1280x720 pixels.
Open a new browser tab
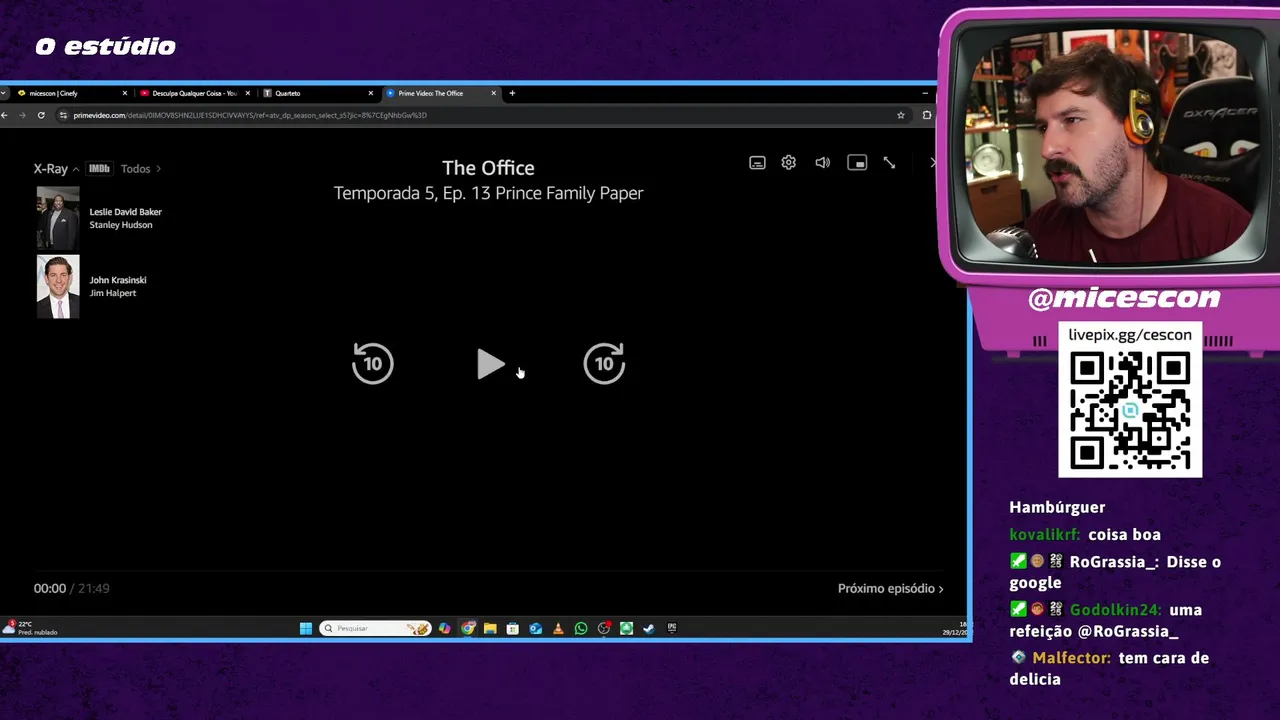512,93
